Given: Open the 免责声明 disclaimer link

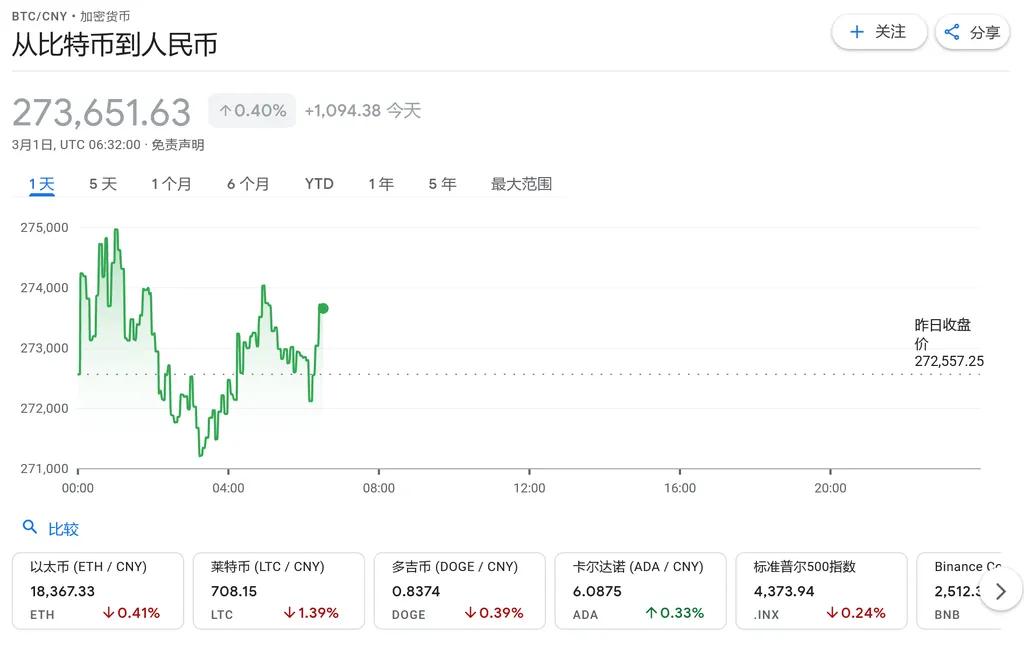Looking at the screenshot, I should 178,145.
